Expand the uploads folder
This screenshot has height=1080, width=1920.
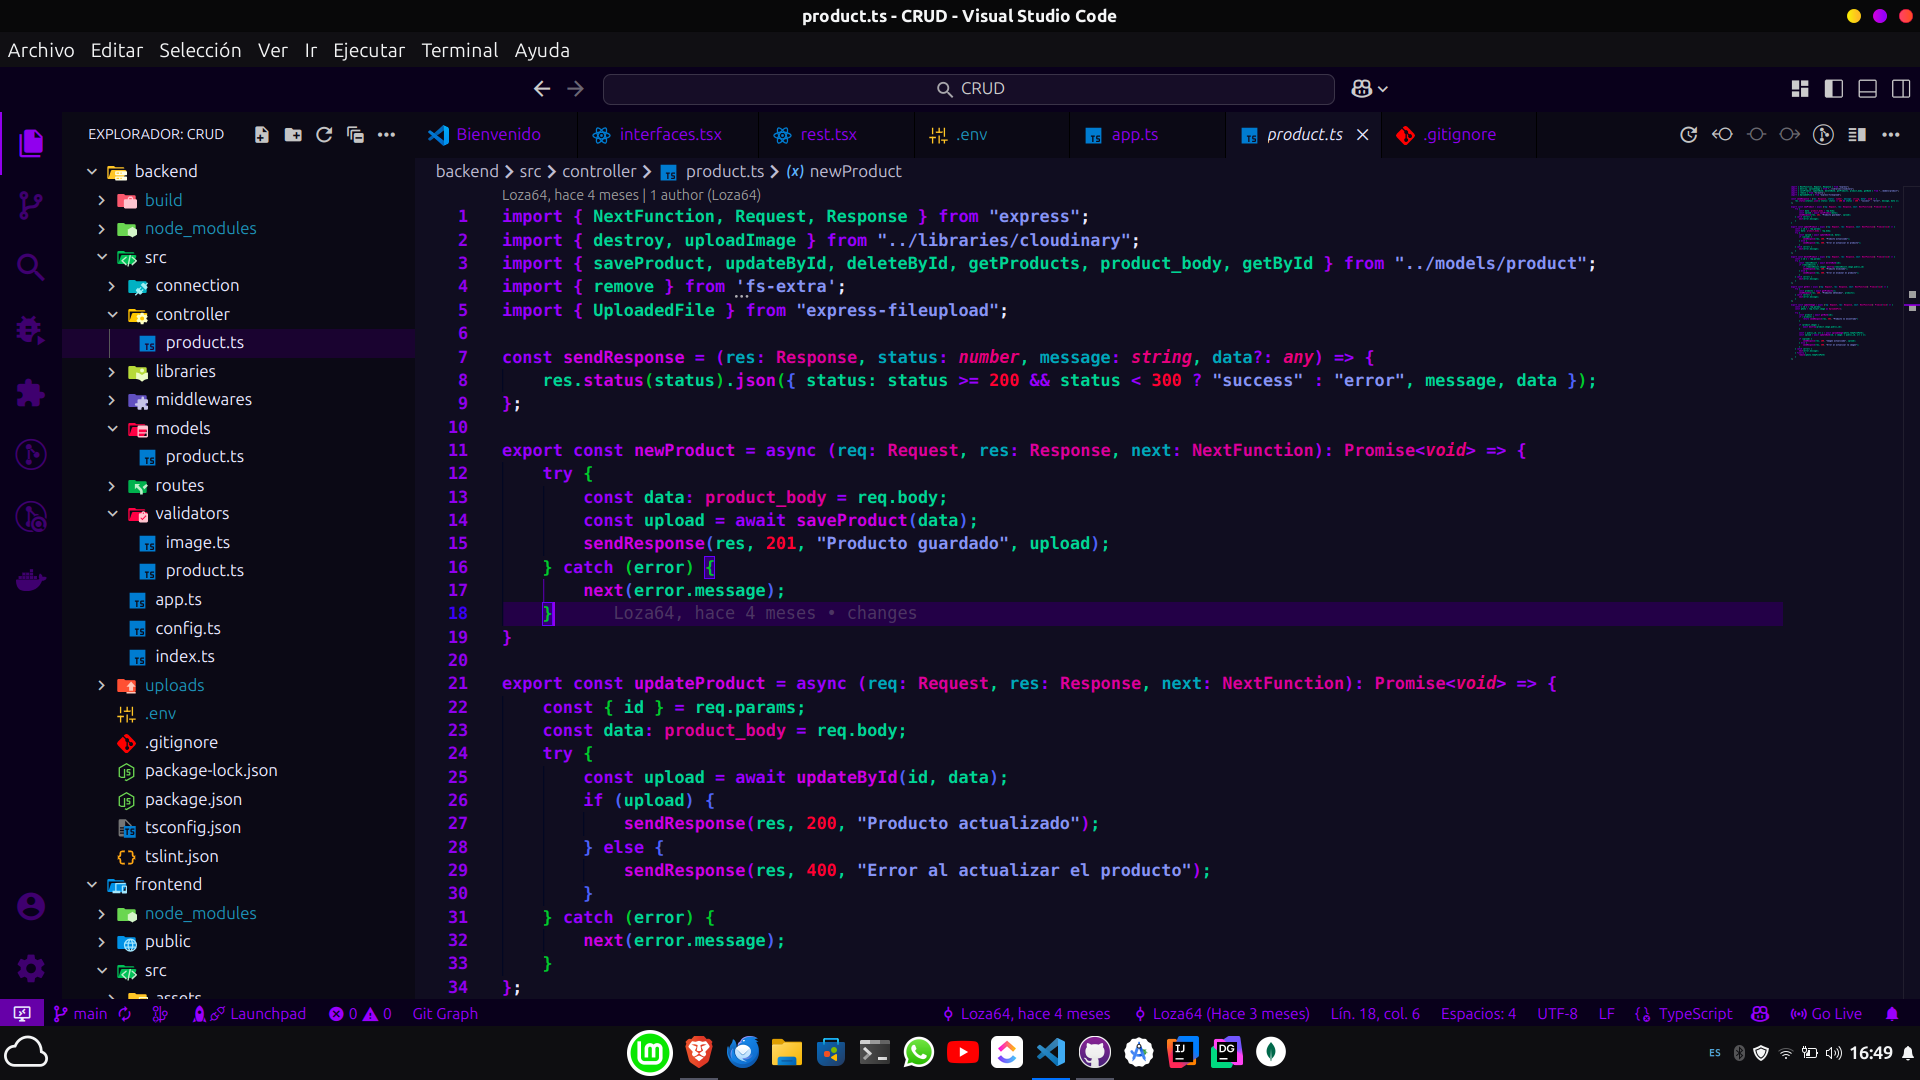pos(174,685)
